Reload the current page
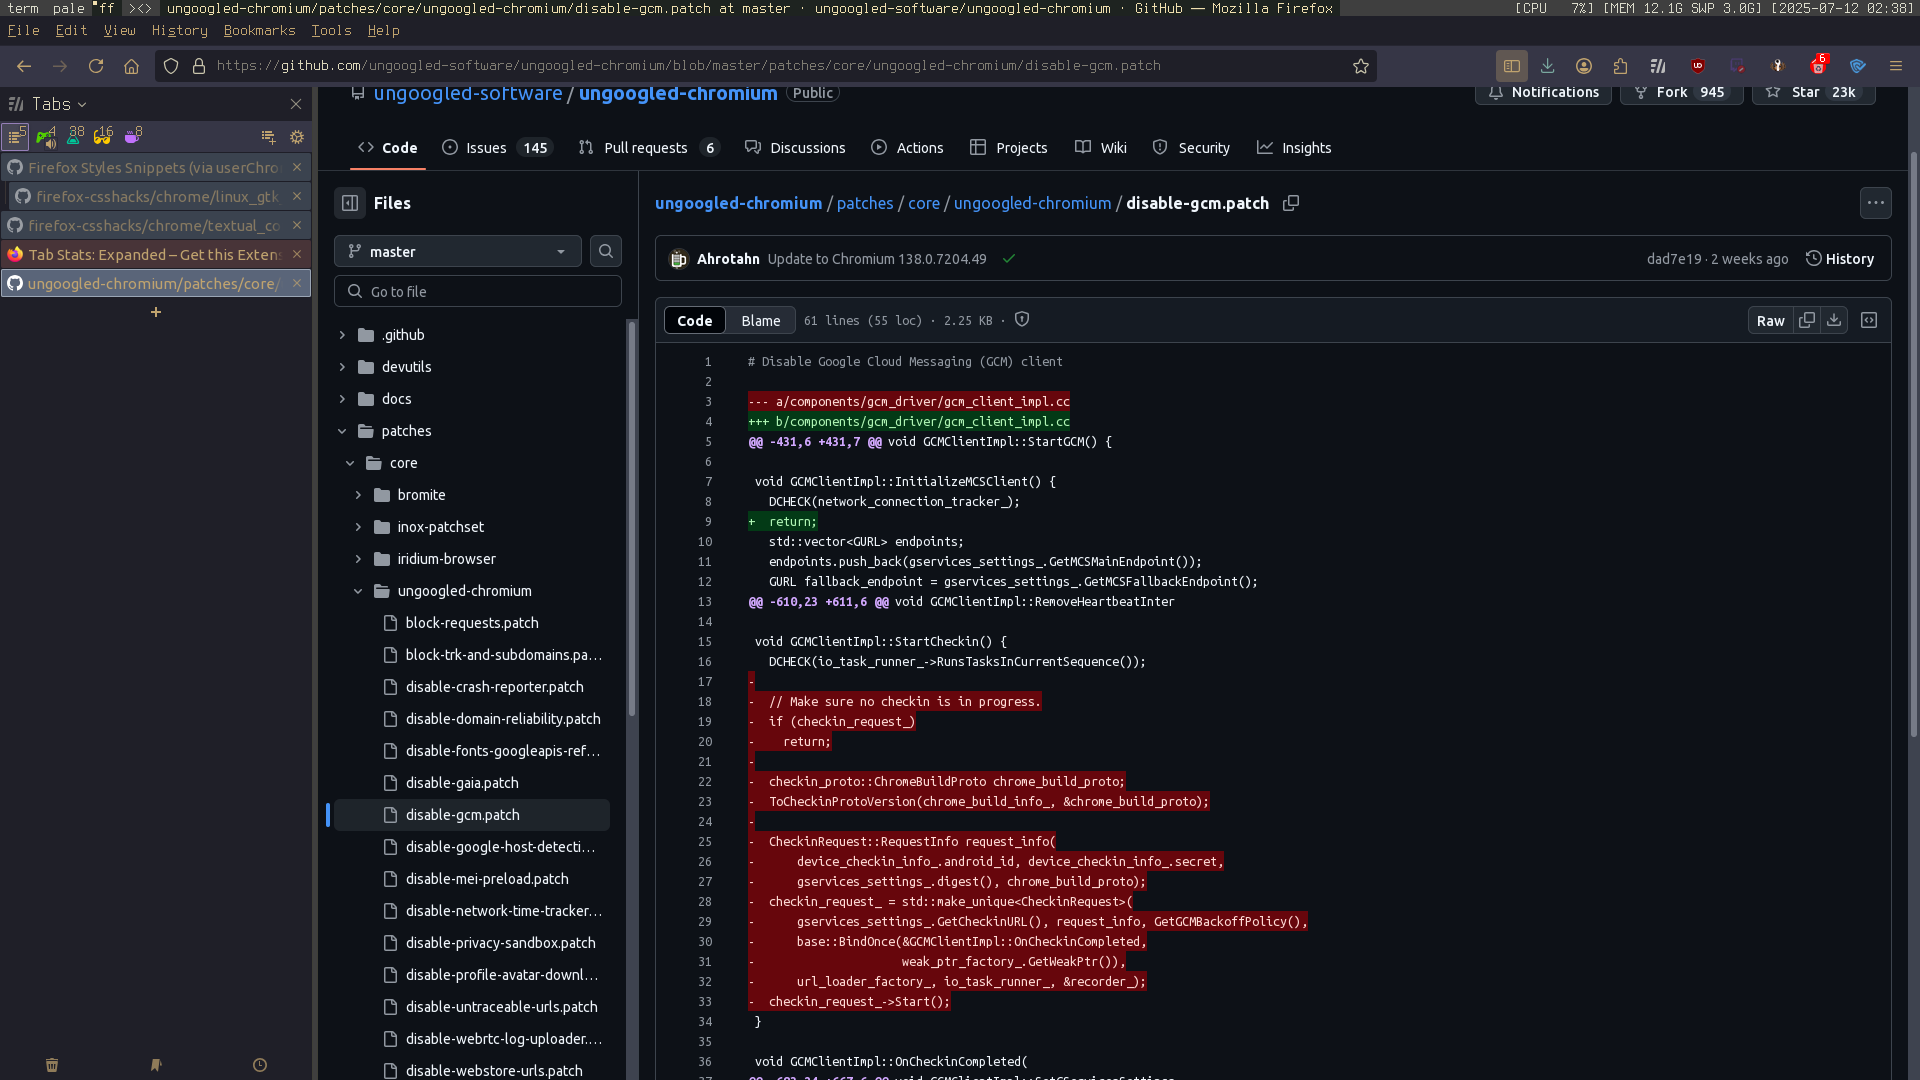 point(96,66)
